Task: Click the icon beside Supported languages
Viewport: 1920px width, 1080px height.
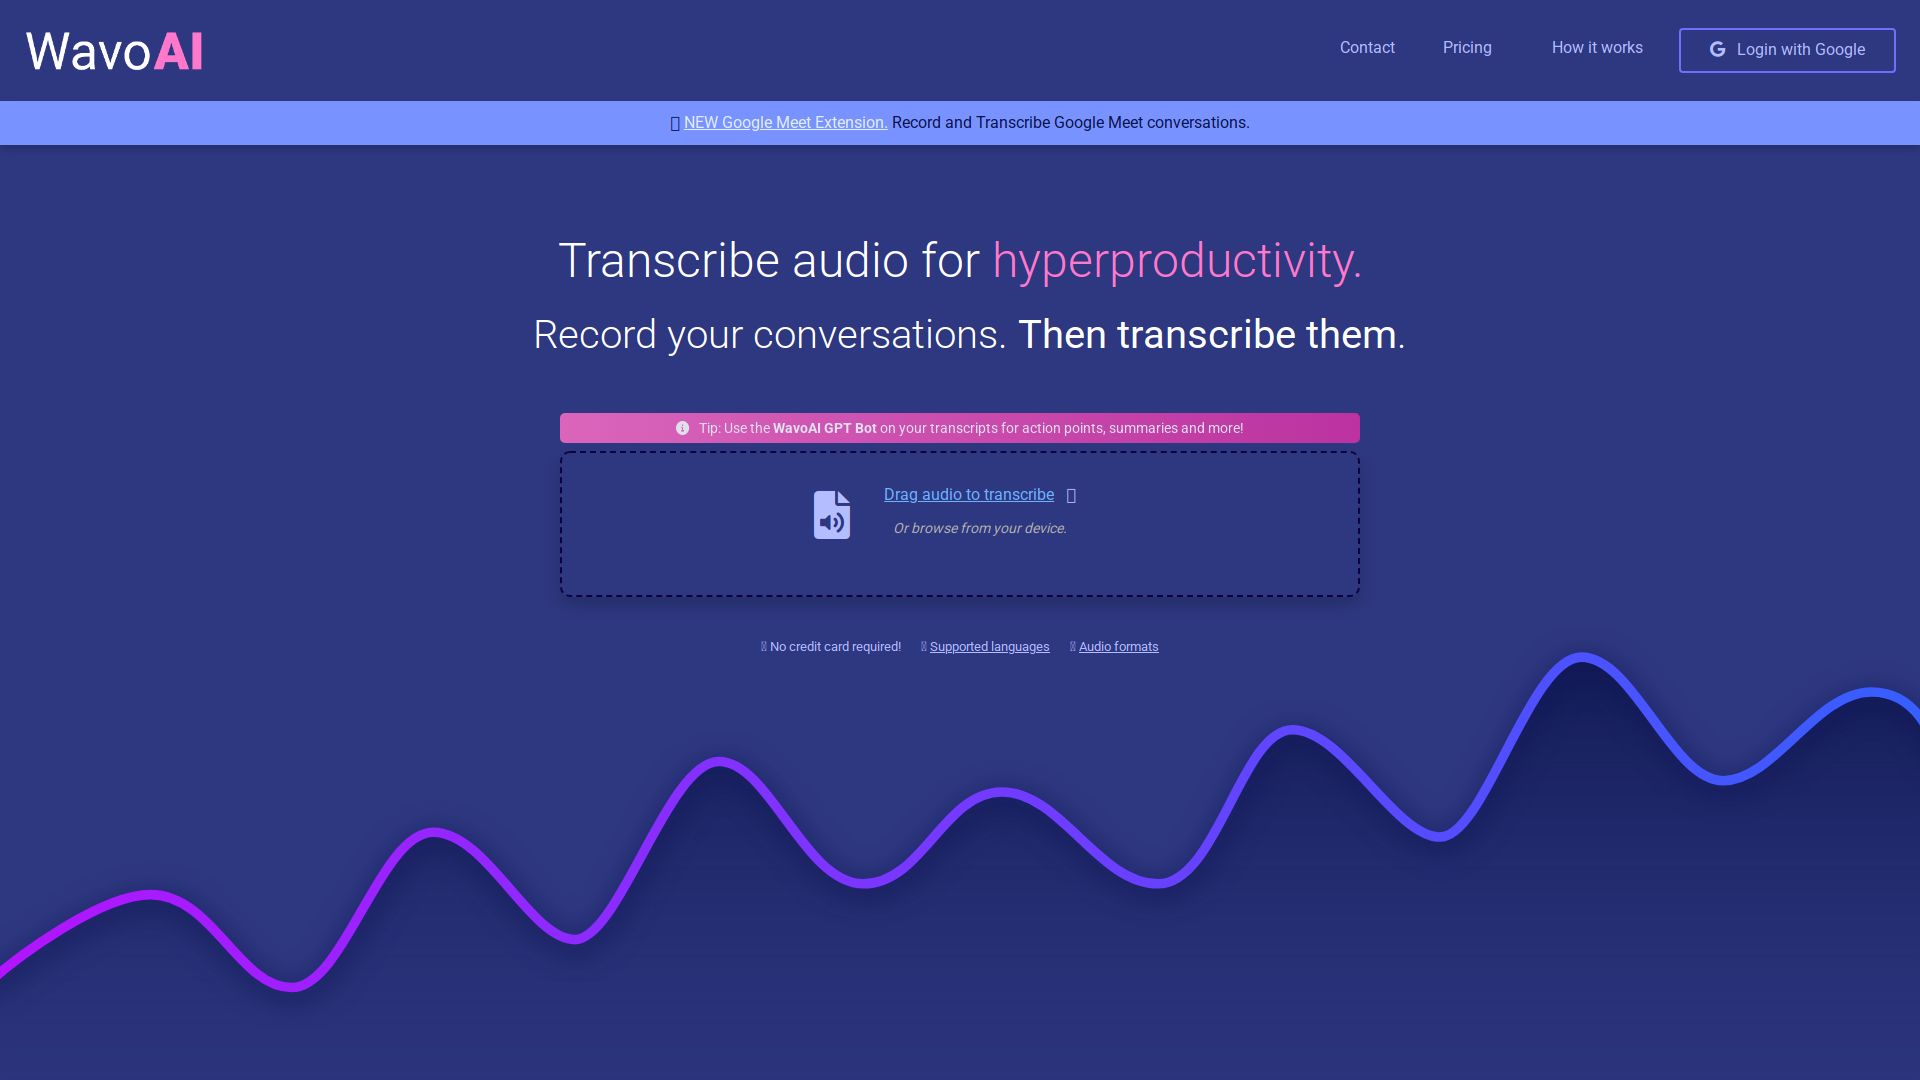Action: click(924, 647)
